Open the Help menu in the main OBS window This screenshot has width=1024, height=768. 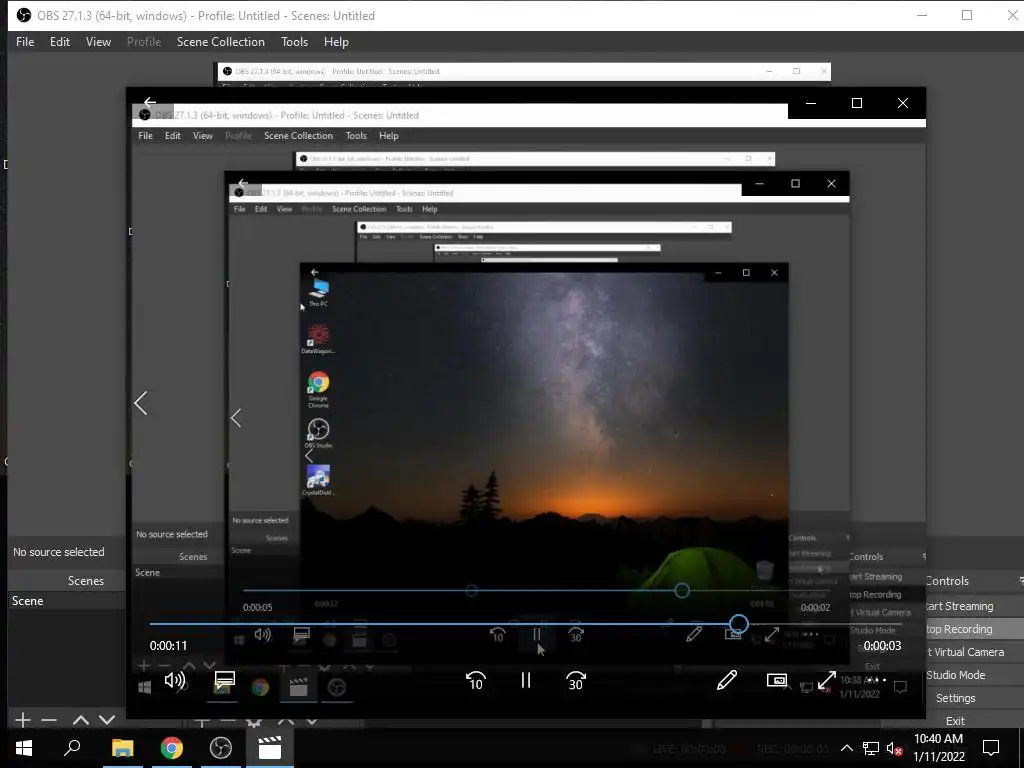tap(336, 42)
